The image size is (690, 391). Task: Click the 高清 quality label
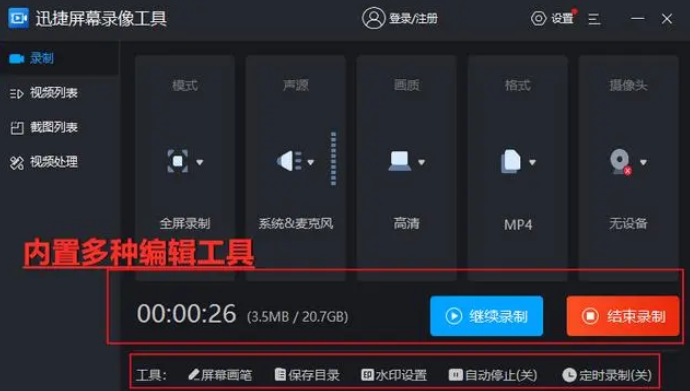click(x=407, y=223)
